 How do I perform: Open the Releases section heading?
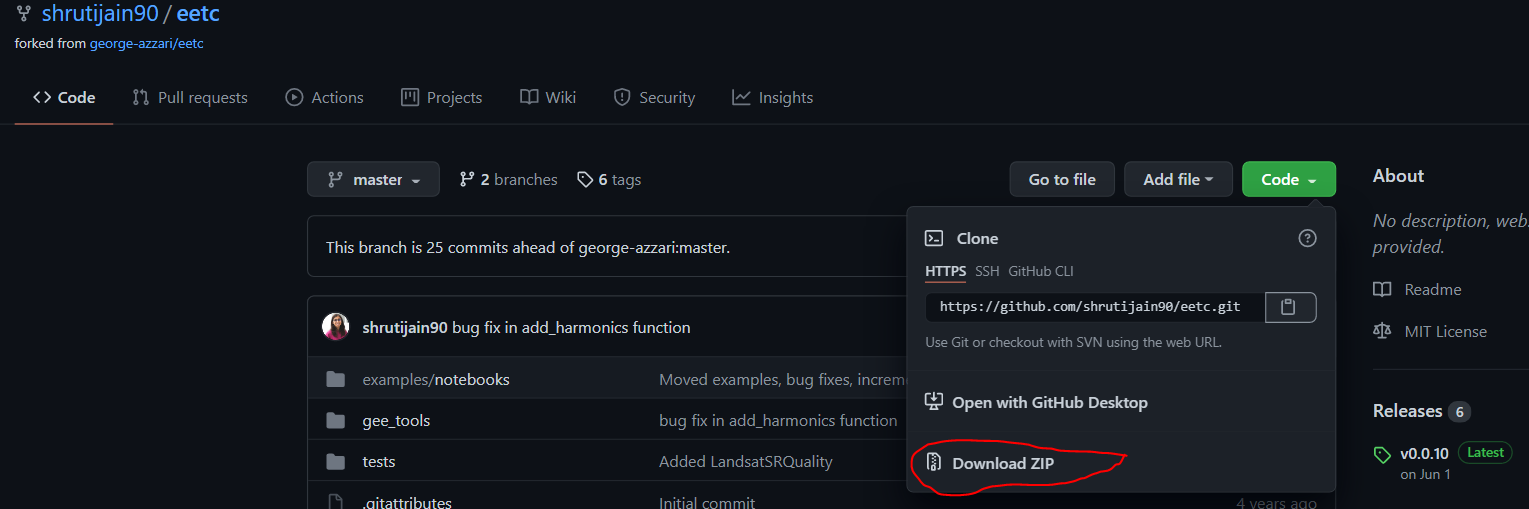(1407, 411)
